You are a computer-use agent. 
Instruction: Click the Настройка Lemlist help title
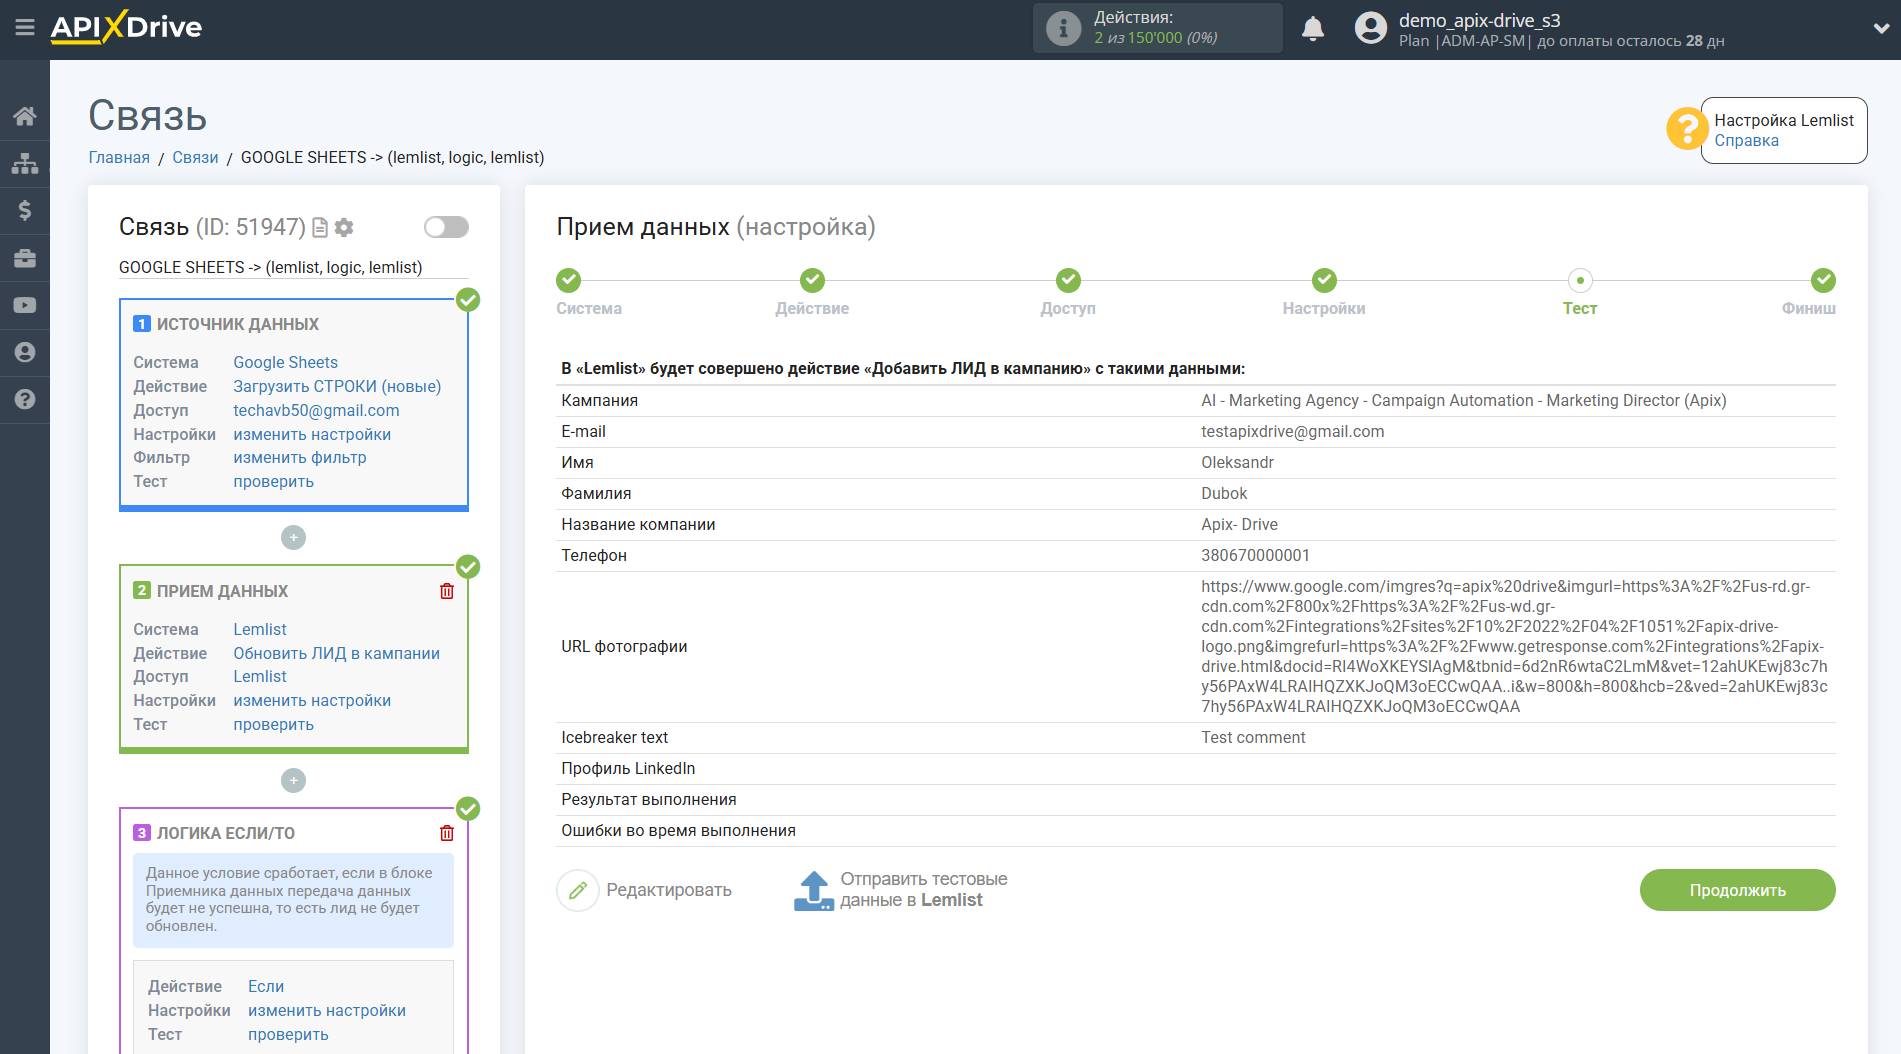tap(1783, 120)
